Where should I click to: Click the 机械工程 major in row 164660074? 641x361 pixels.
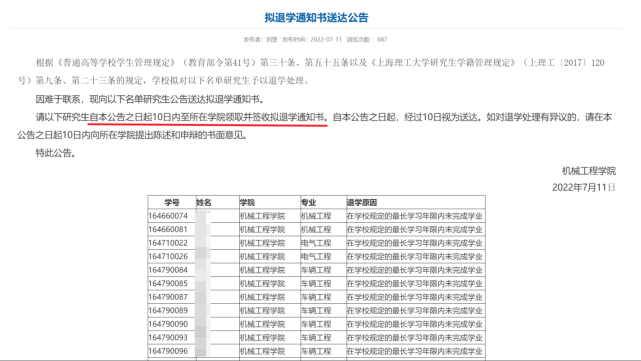[316, 216]
